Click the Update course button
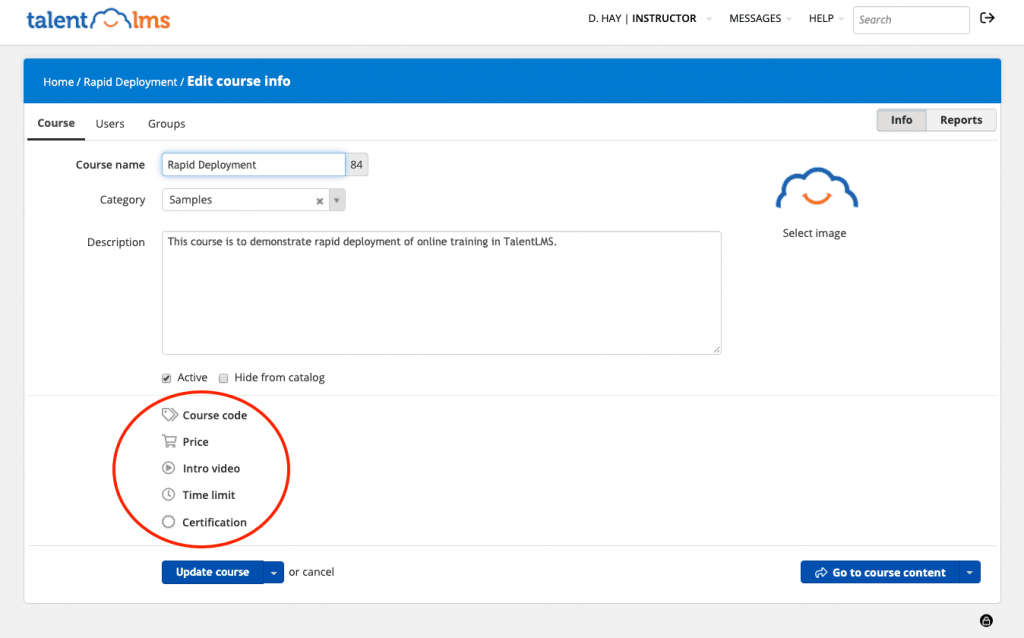The width and height of the screenshot is (1024, 638). coord(213,571)
